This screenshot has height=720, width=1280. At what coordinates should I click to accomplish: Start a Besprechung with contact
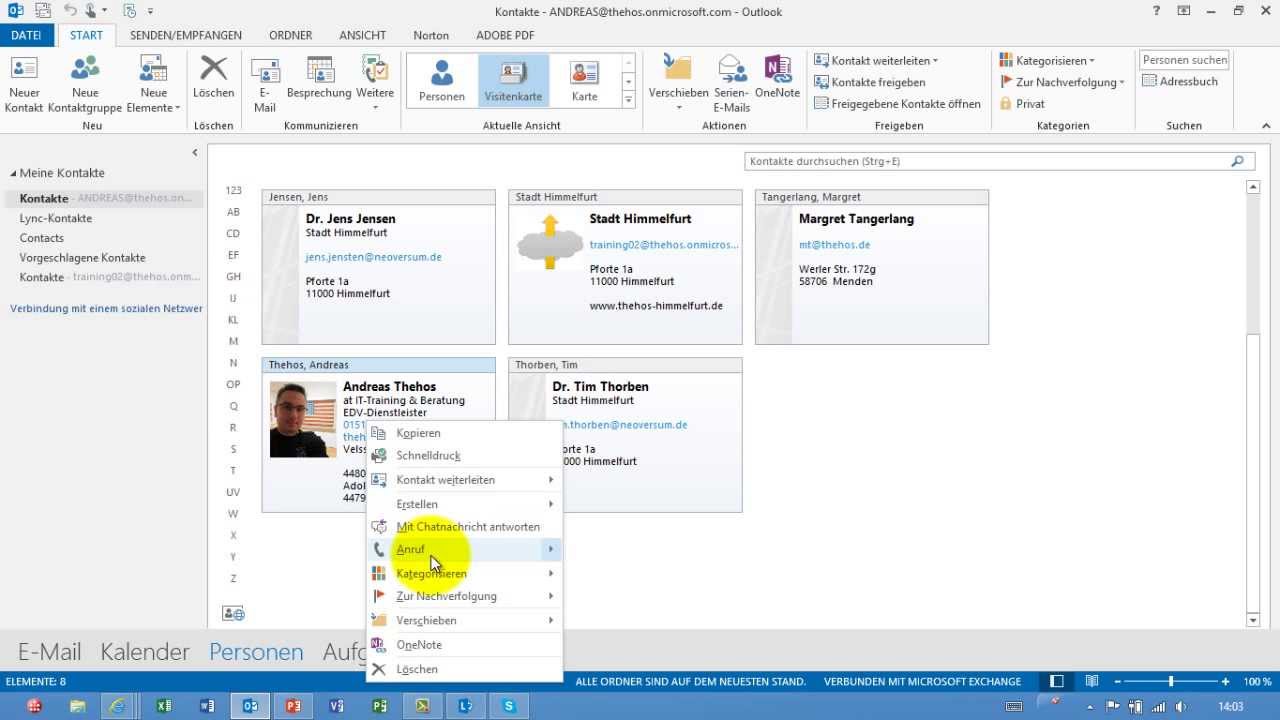[319, 77]
